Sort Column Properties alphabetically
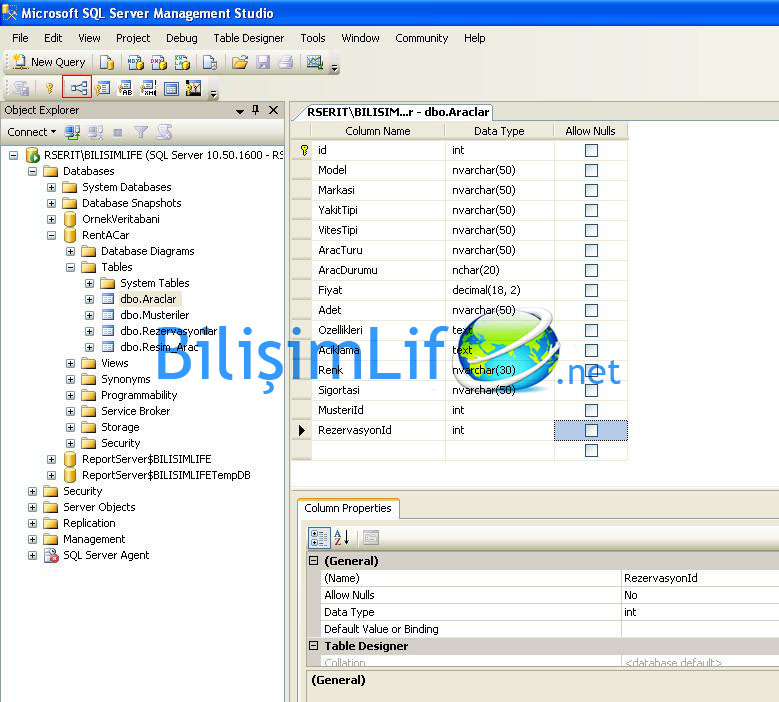This screenshot has height=702, width=779. (342, 538)
